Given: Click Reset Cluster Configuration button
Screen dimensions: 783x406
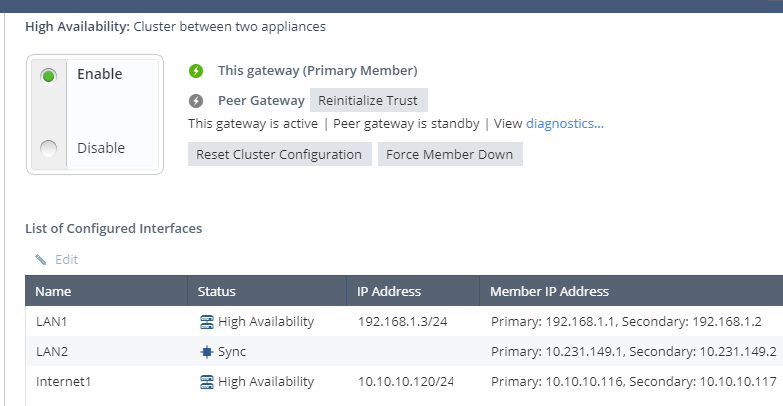Looking at the screenshot, I should click(x=280, y=154).
